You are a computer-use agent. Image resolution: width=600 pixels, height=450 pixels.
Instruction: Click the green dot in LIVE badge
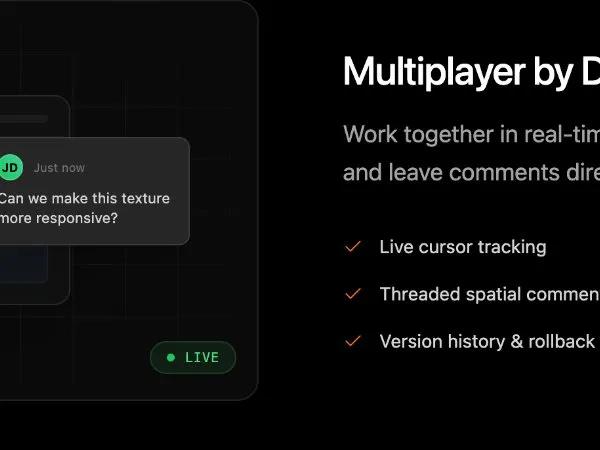tap(171, 357)
